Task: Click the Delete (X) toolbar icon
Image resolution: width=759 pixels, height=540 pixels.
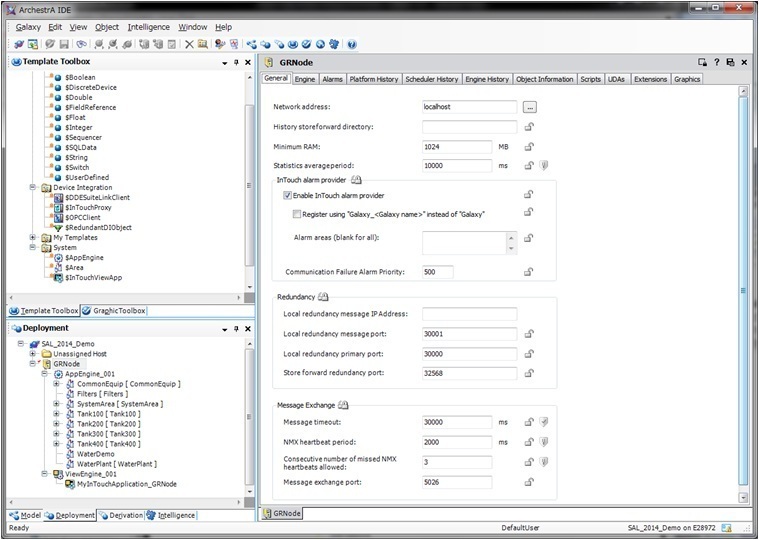Action: coord(189,44)
